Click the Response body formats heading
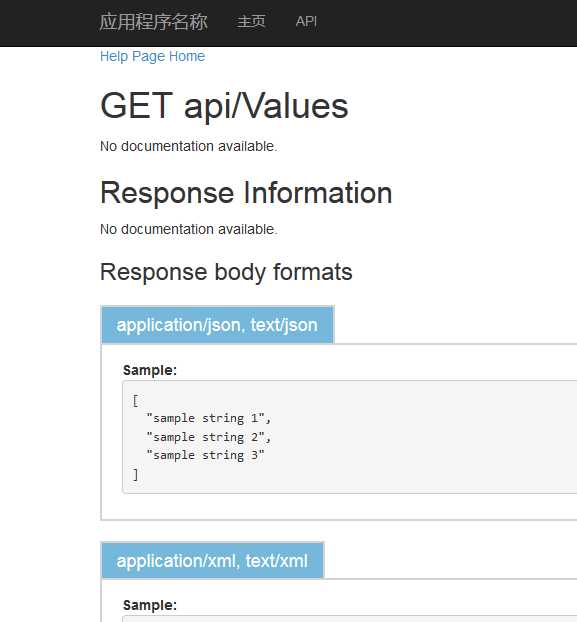This screenshot has width=577, height=622. (x=226, y=272)
